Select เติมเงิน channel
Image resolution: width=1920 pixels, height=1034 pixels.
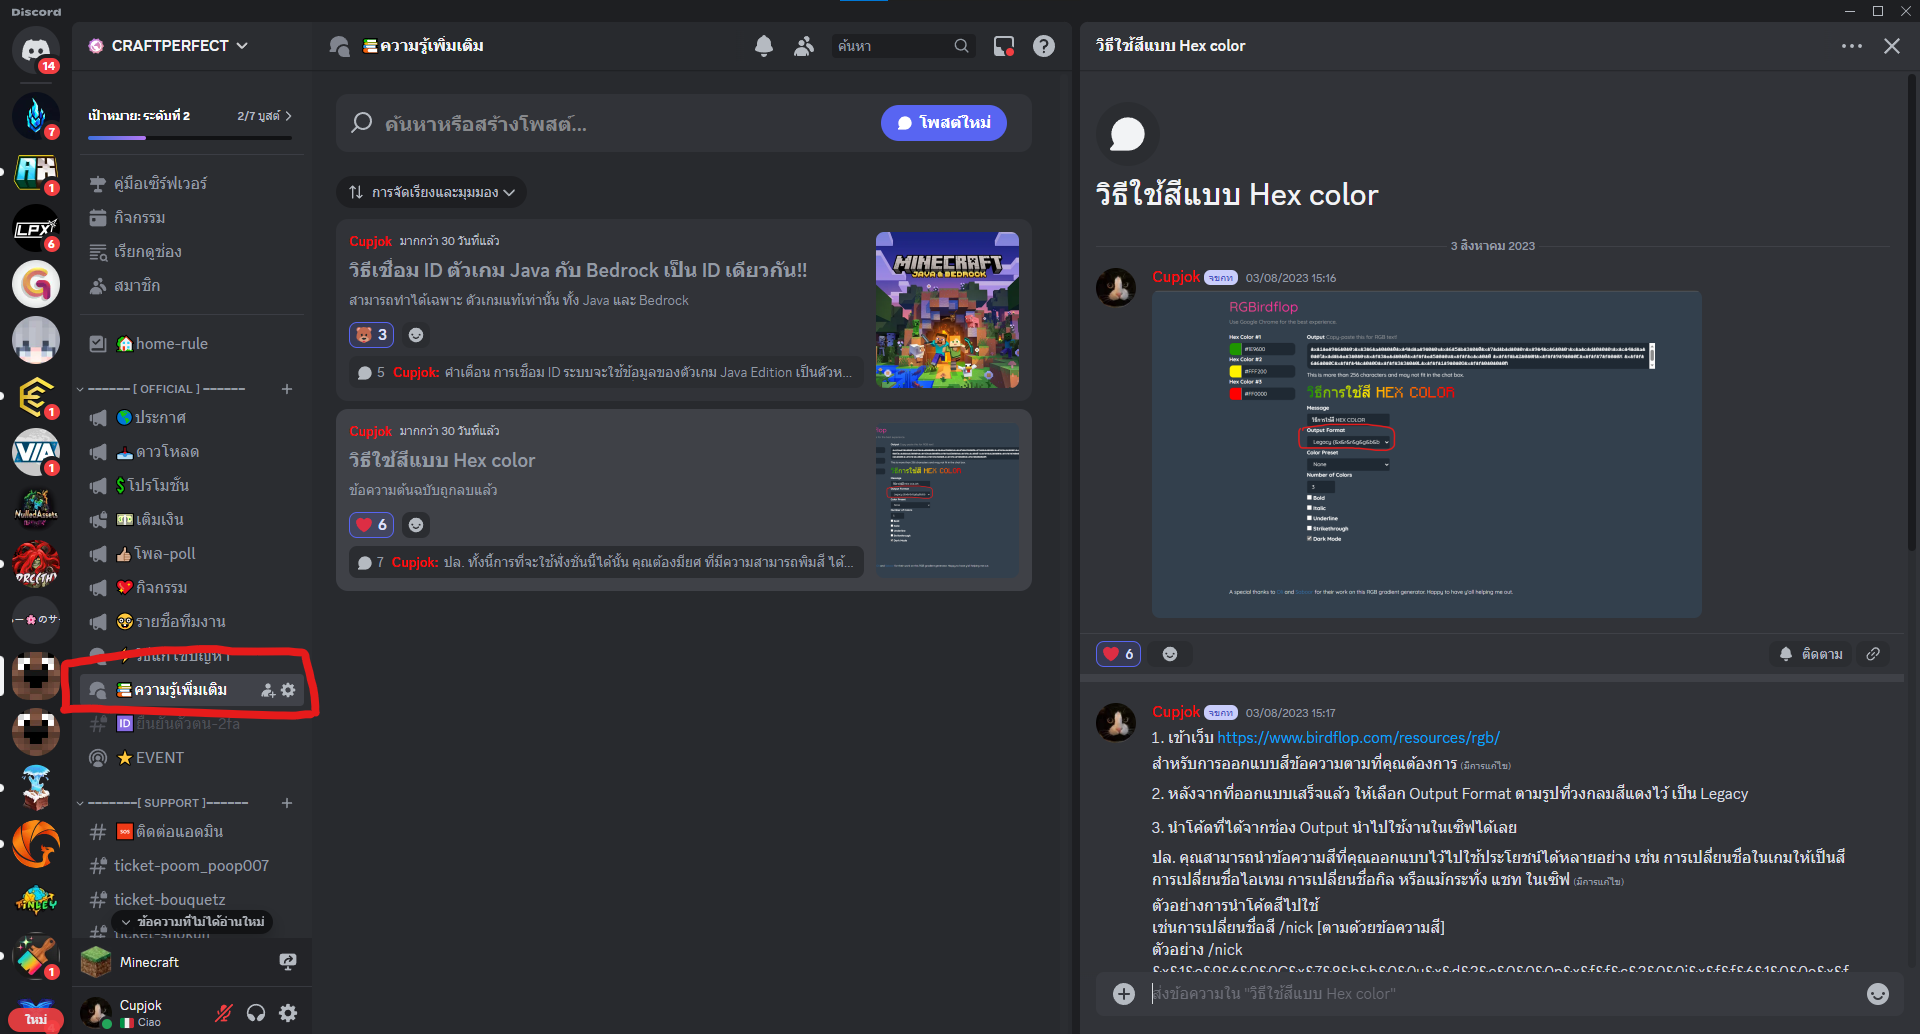[192, 520]
